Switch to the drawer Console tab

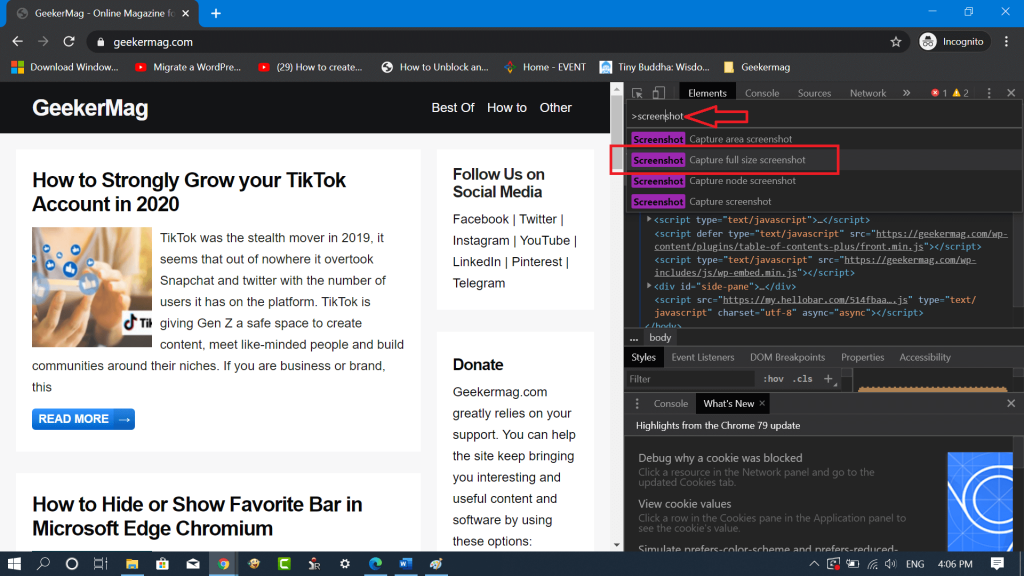click(x=671, y=404)
